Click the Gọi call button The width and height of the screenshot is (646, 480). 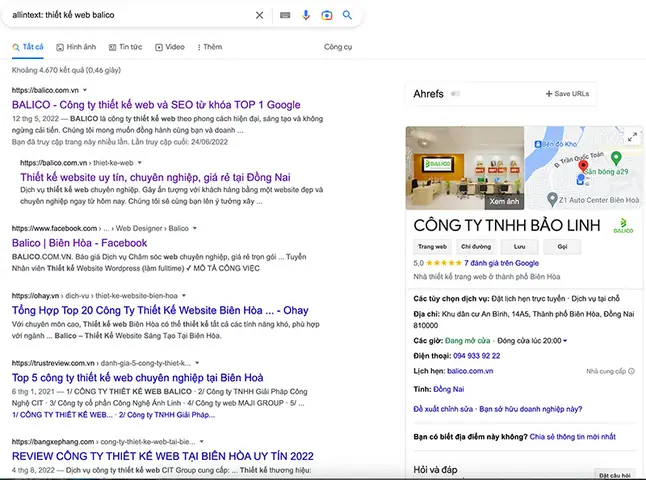[x=562, y=247]
